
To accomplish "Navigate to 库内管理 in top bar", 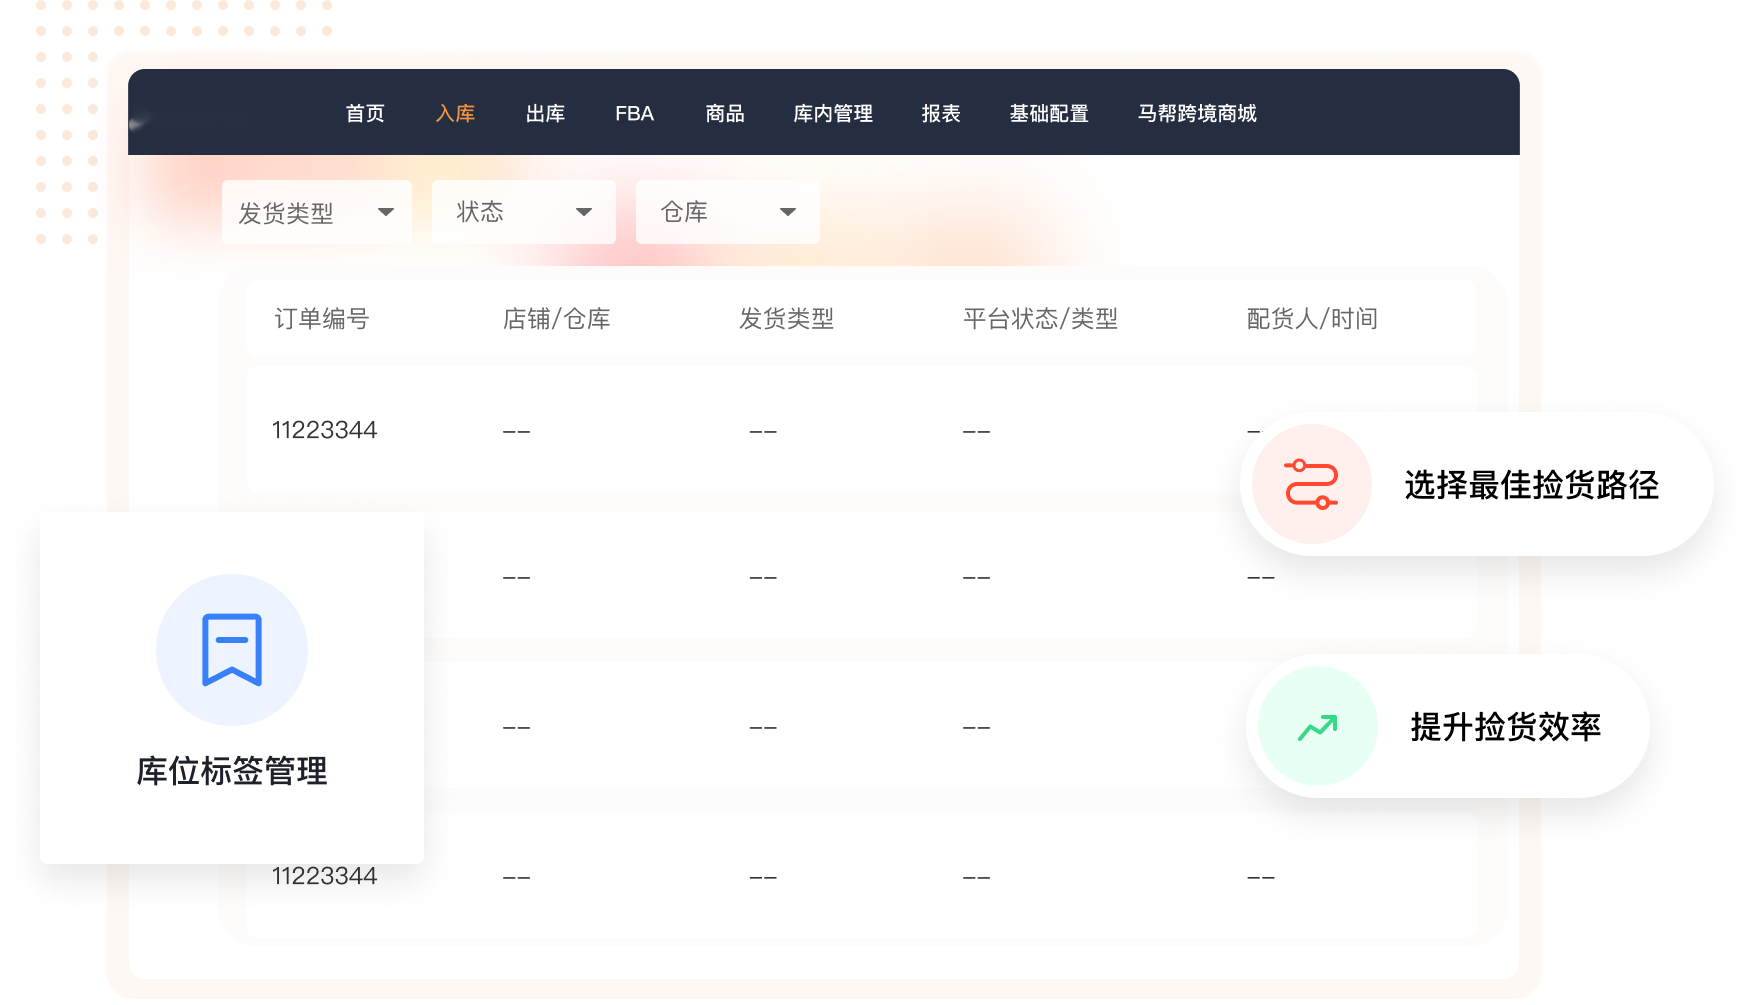I will pos(832,114).
